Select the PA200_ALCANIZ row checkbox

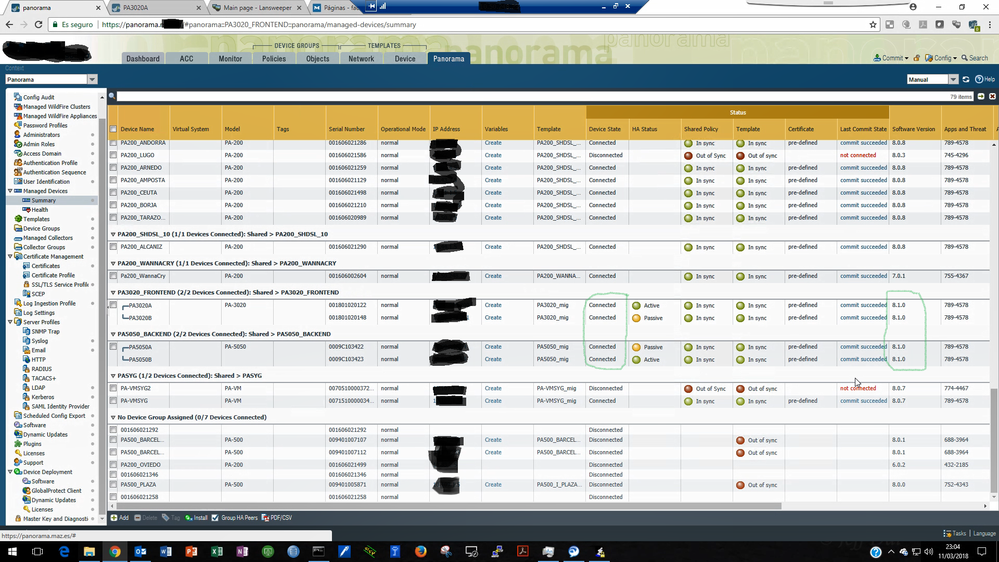coord(113,247)
